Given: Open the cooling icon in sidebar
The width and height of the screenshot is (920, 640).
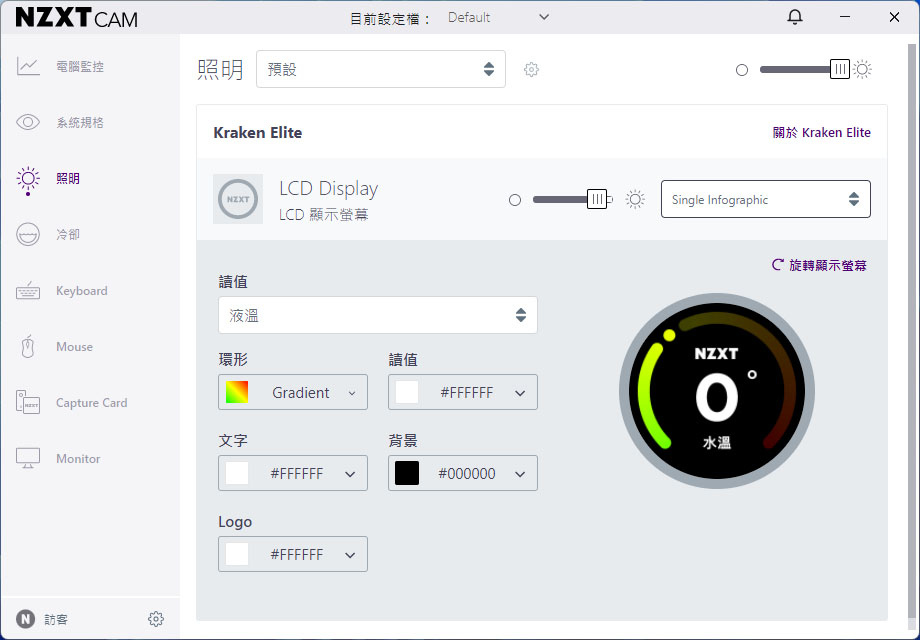Looking at the screenshot, I should pyautogui.click(x=28, y=234).
